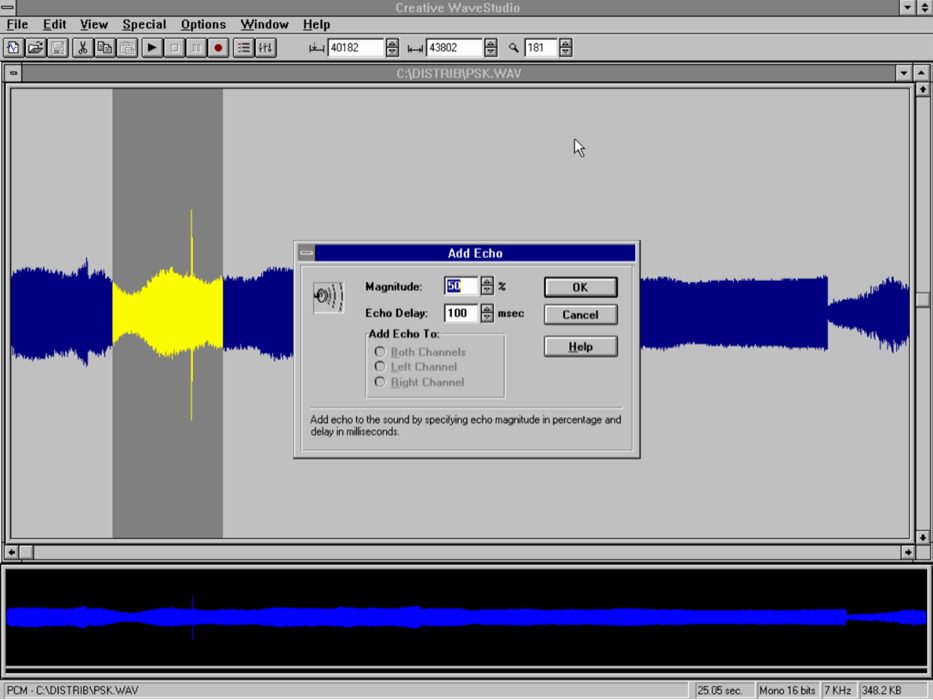Open the PSK.WAV document control menu
This screenshot has width=933, height=700.
click(x=13, y=73)
